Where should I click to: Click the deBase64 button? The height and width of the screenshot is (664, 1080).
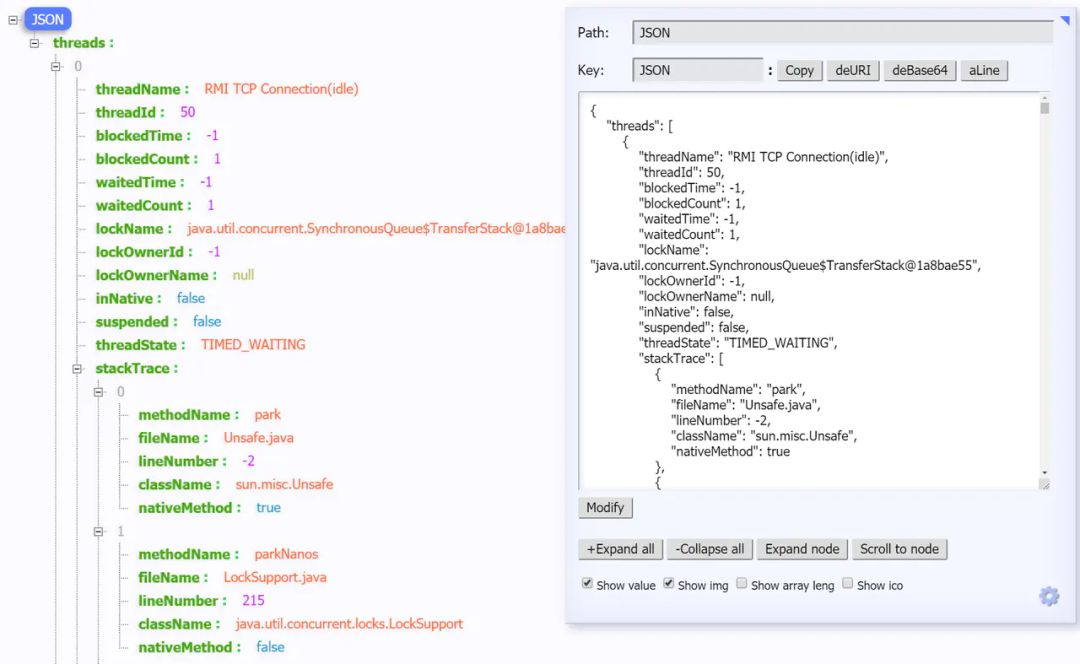point(919,70)
